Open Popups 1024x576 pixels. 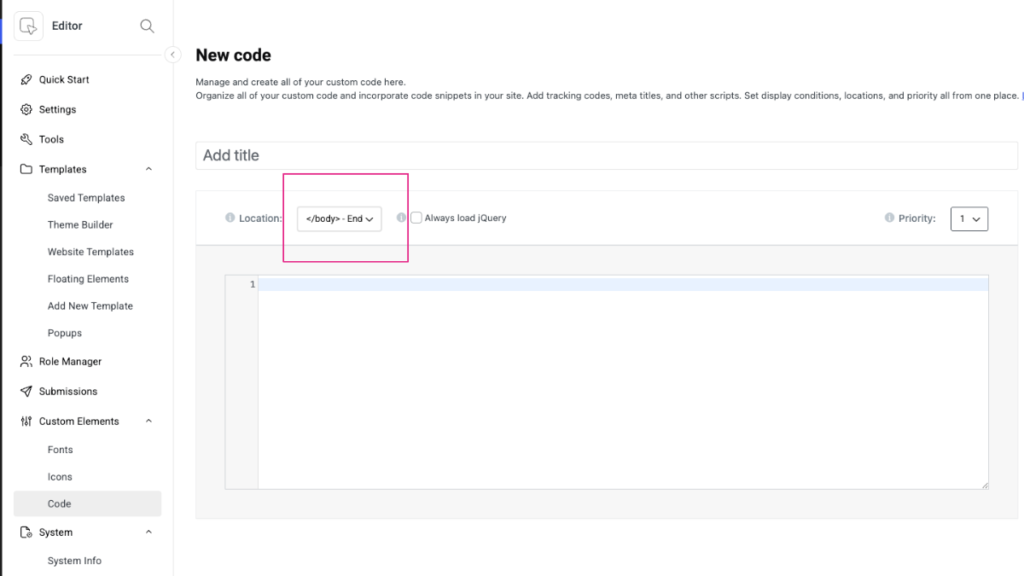tap(65, 333)
